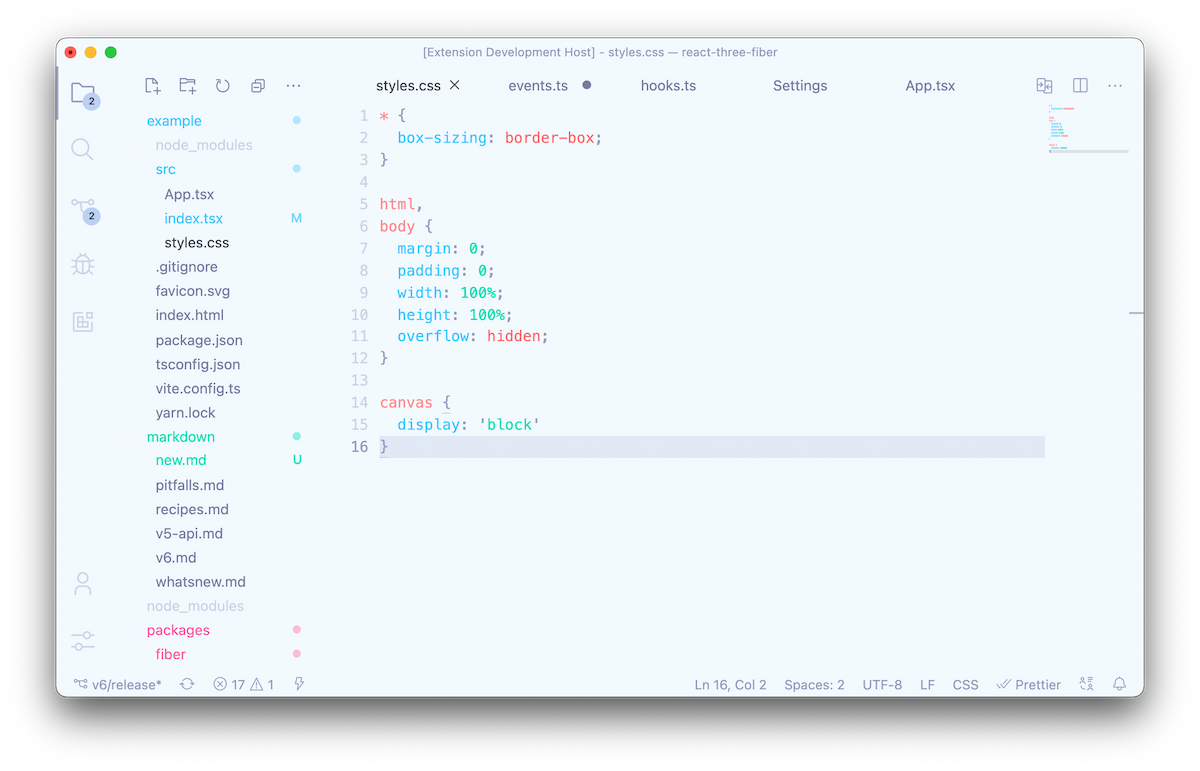Change end of line sequence LF
The image size is (1200, 771).
928,685
